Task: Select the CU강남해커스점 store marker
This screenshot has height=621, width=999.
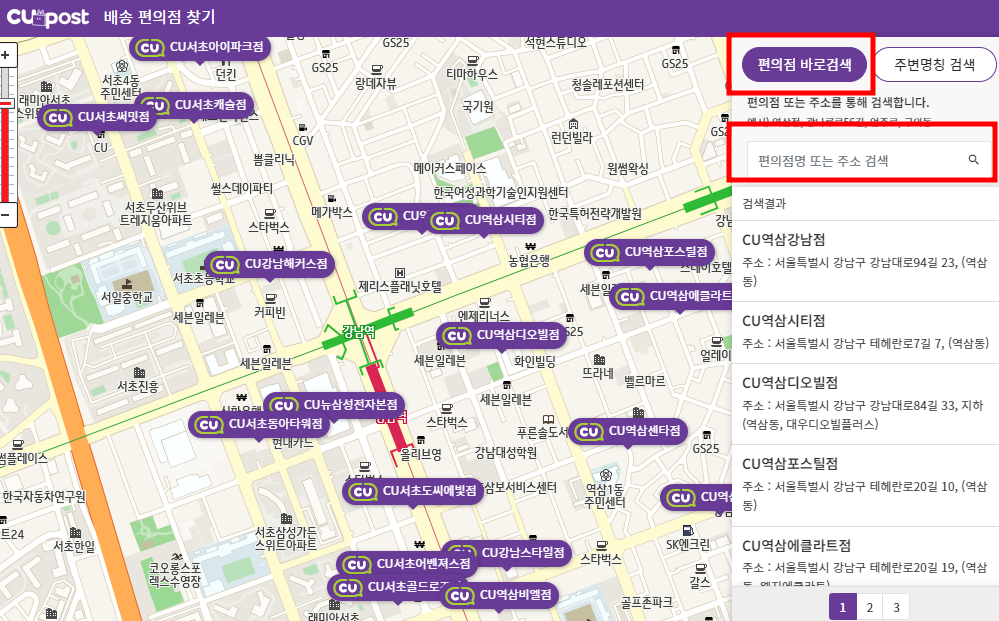Action: 270,265
